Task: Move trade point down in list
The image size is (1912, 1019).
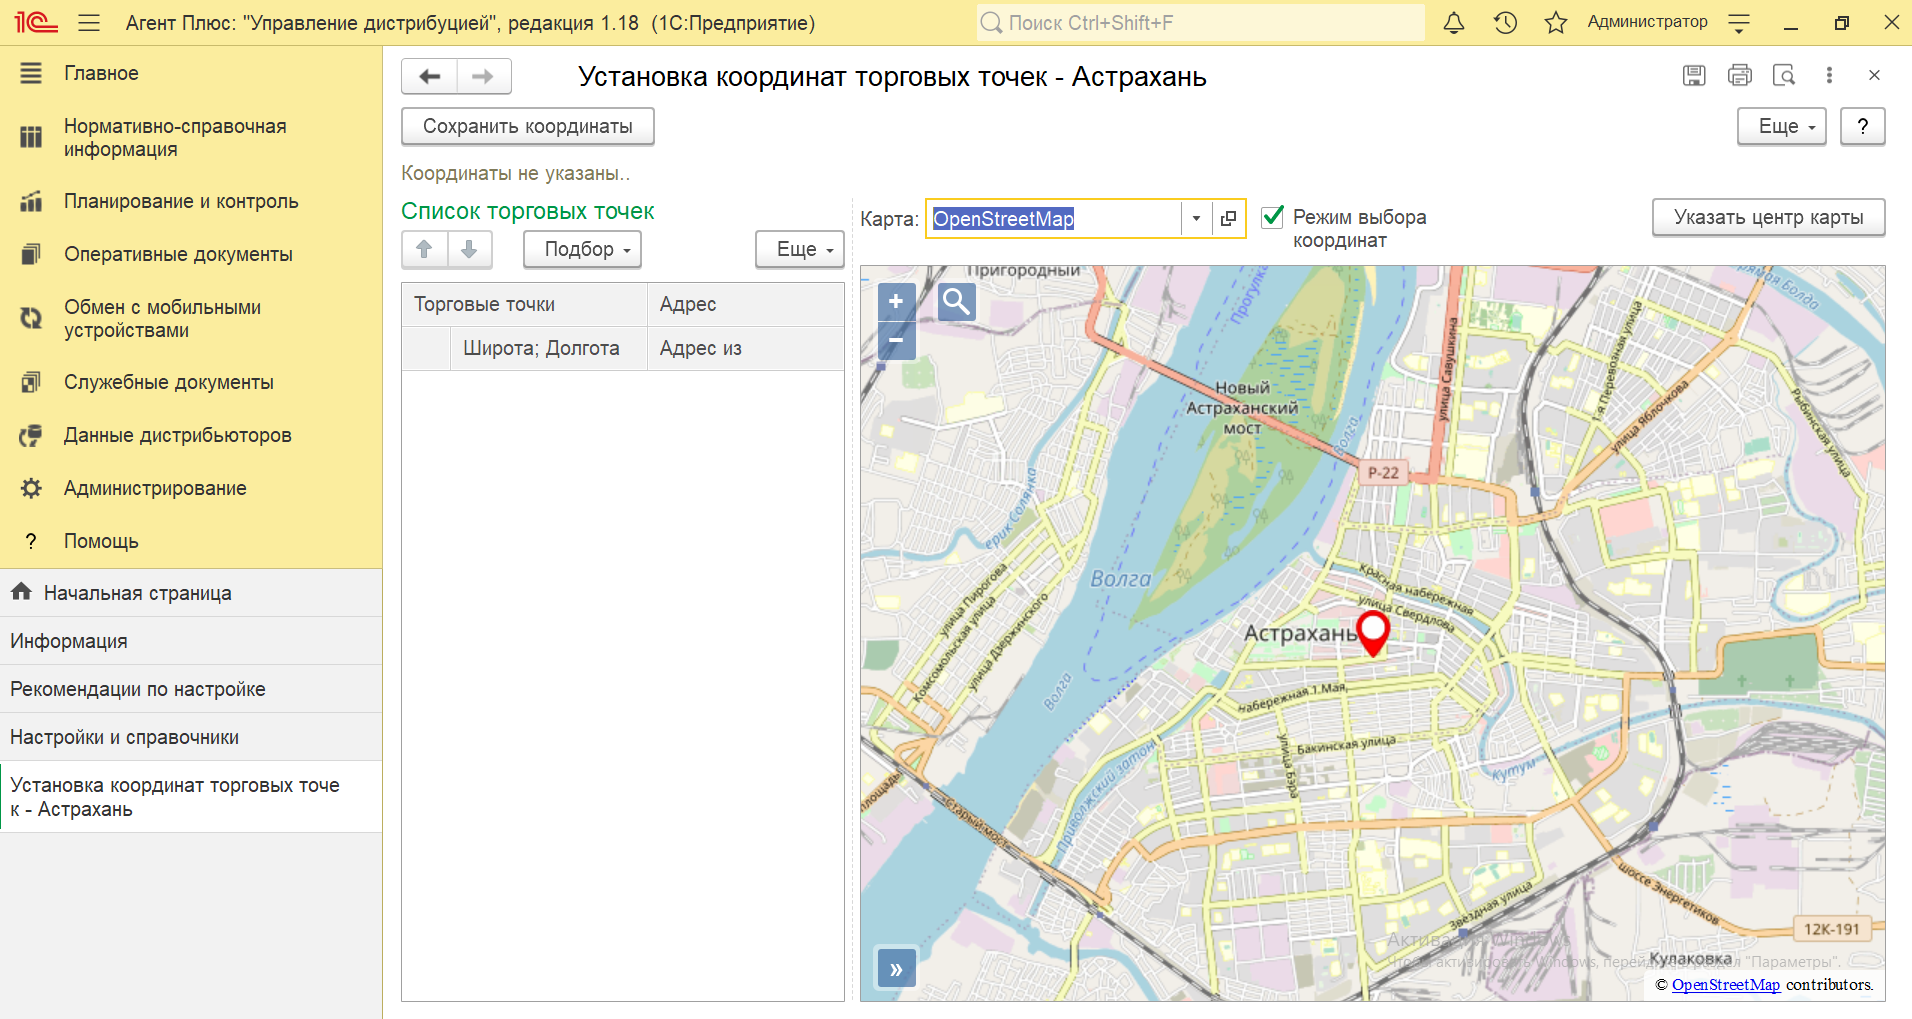Action: [469, 249]
